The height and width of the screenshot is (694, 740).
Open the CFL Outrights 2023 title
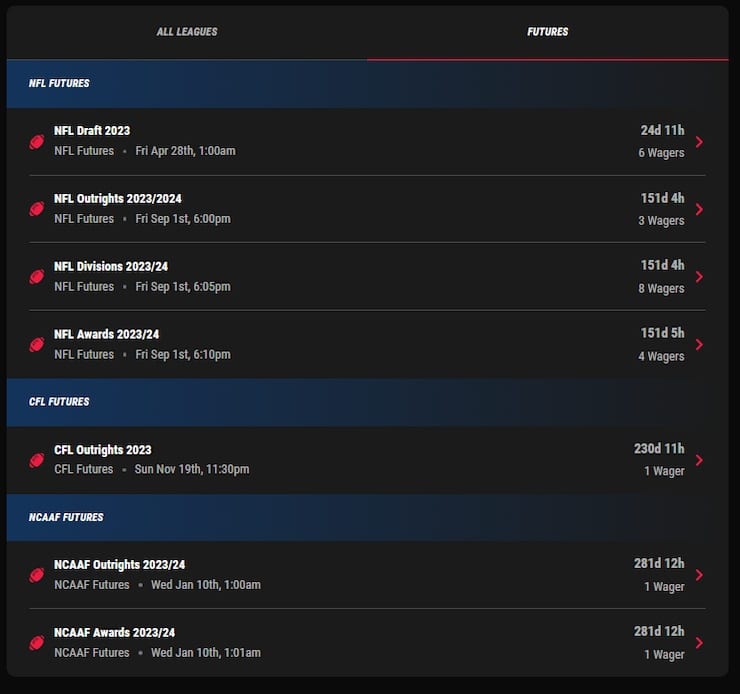click(103, 450)
